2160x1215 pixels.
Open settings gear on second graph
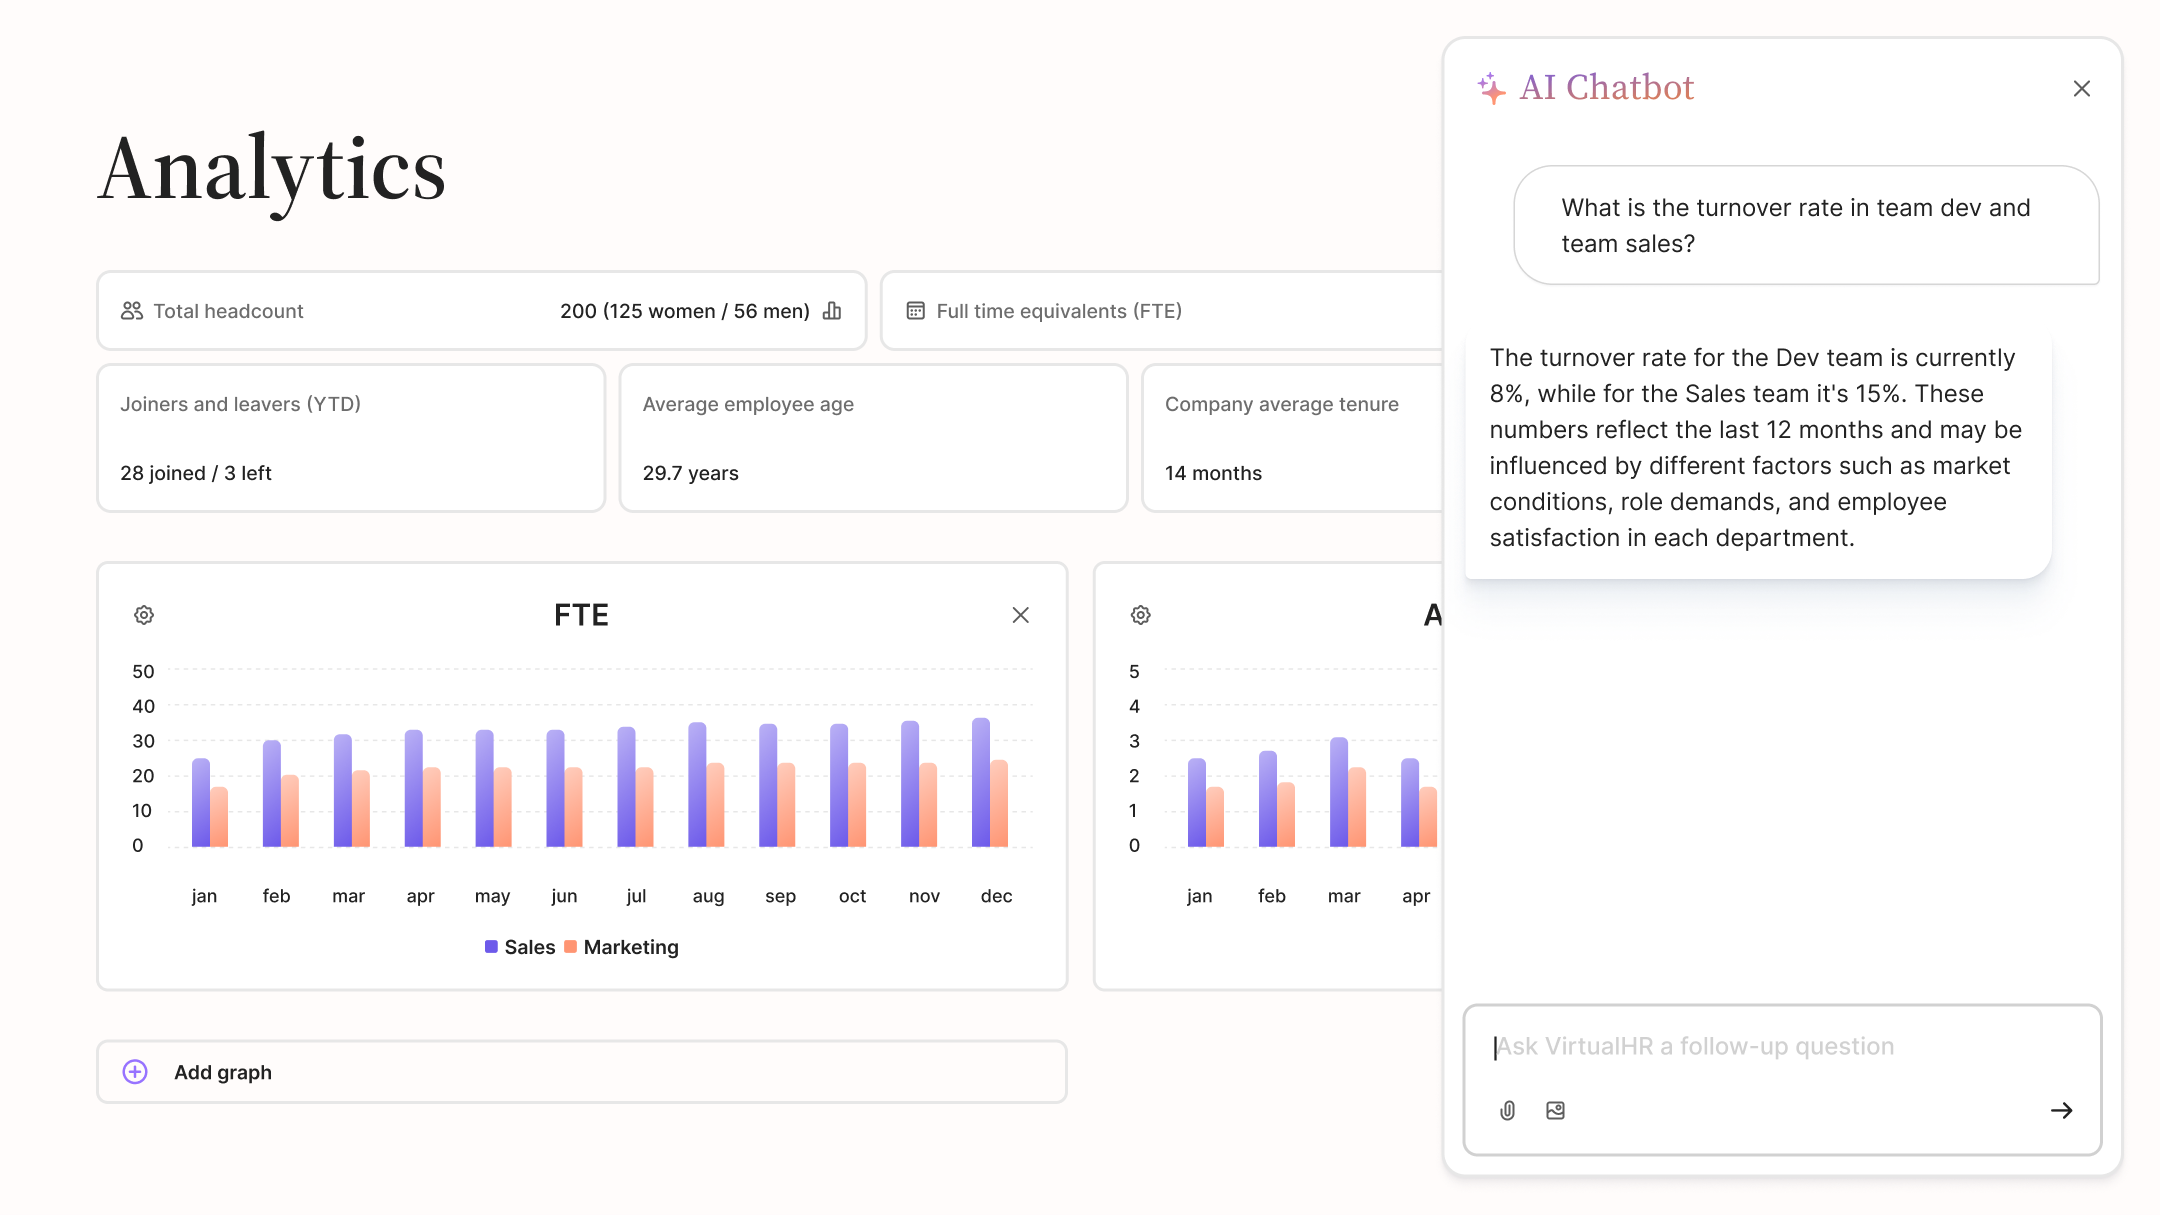(1140, 615)
